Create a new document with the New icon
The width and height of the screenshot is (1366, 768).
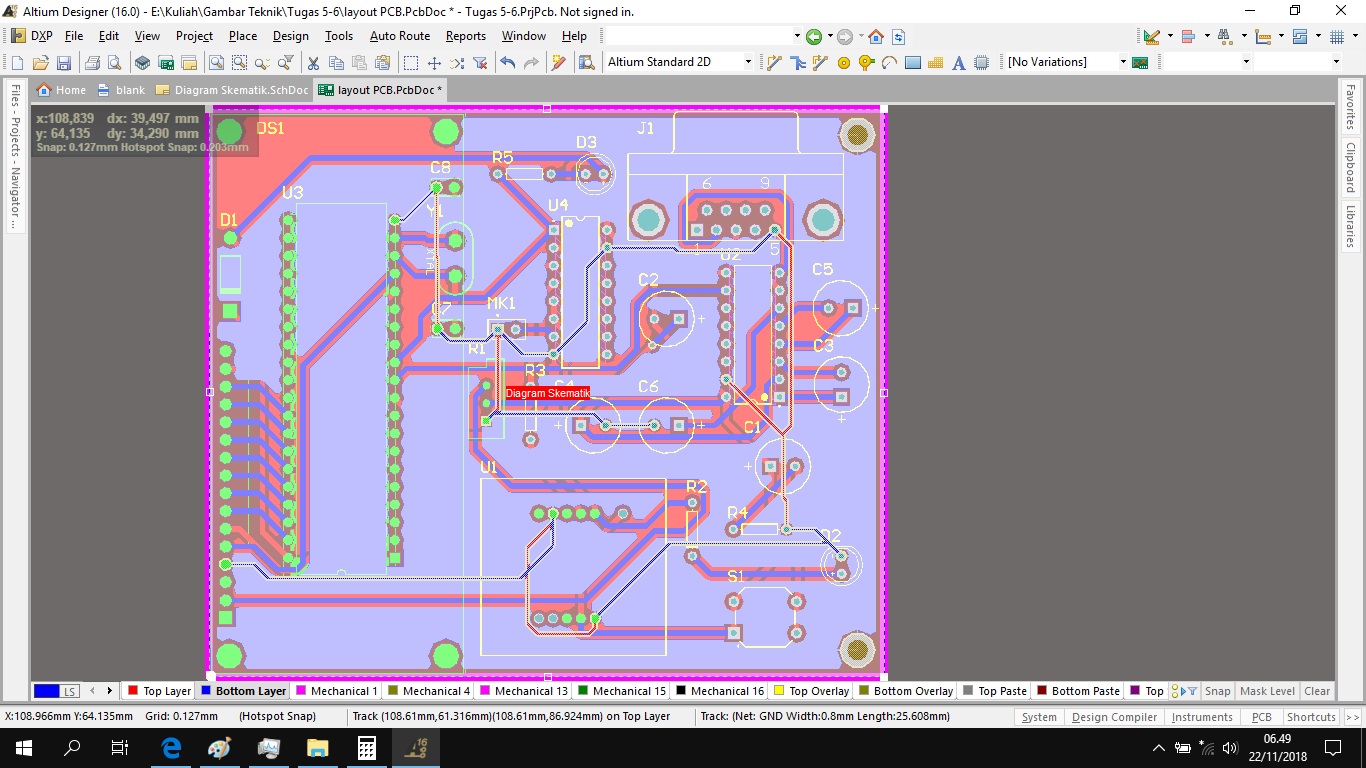click(x=17, y=62)
